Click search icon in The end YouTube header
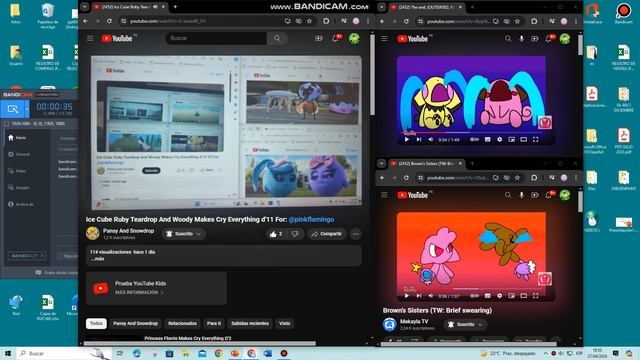 click(x=508, y=38)
